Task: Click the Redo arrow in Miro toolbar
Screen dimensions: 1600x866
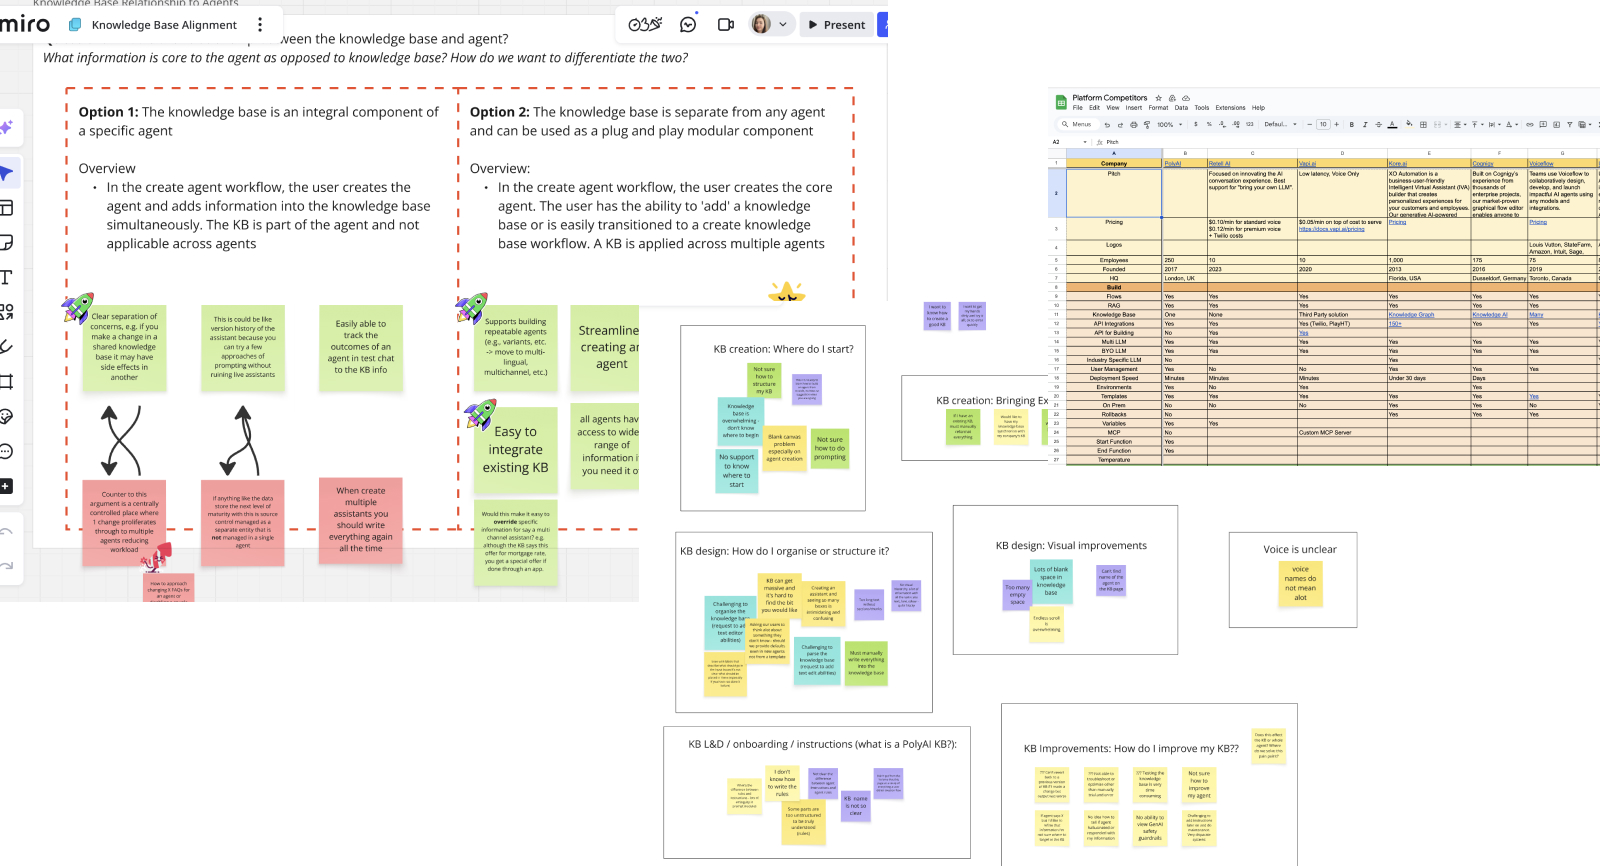Action: coord(6,566)
